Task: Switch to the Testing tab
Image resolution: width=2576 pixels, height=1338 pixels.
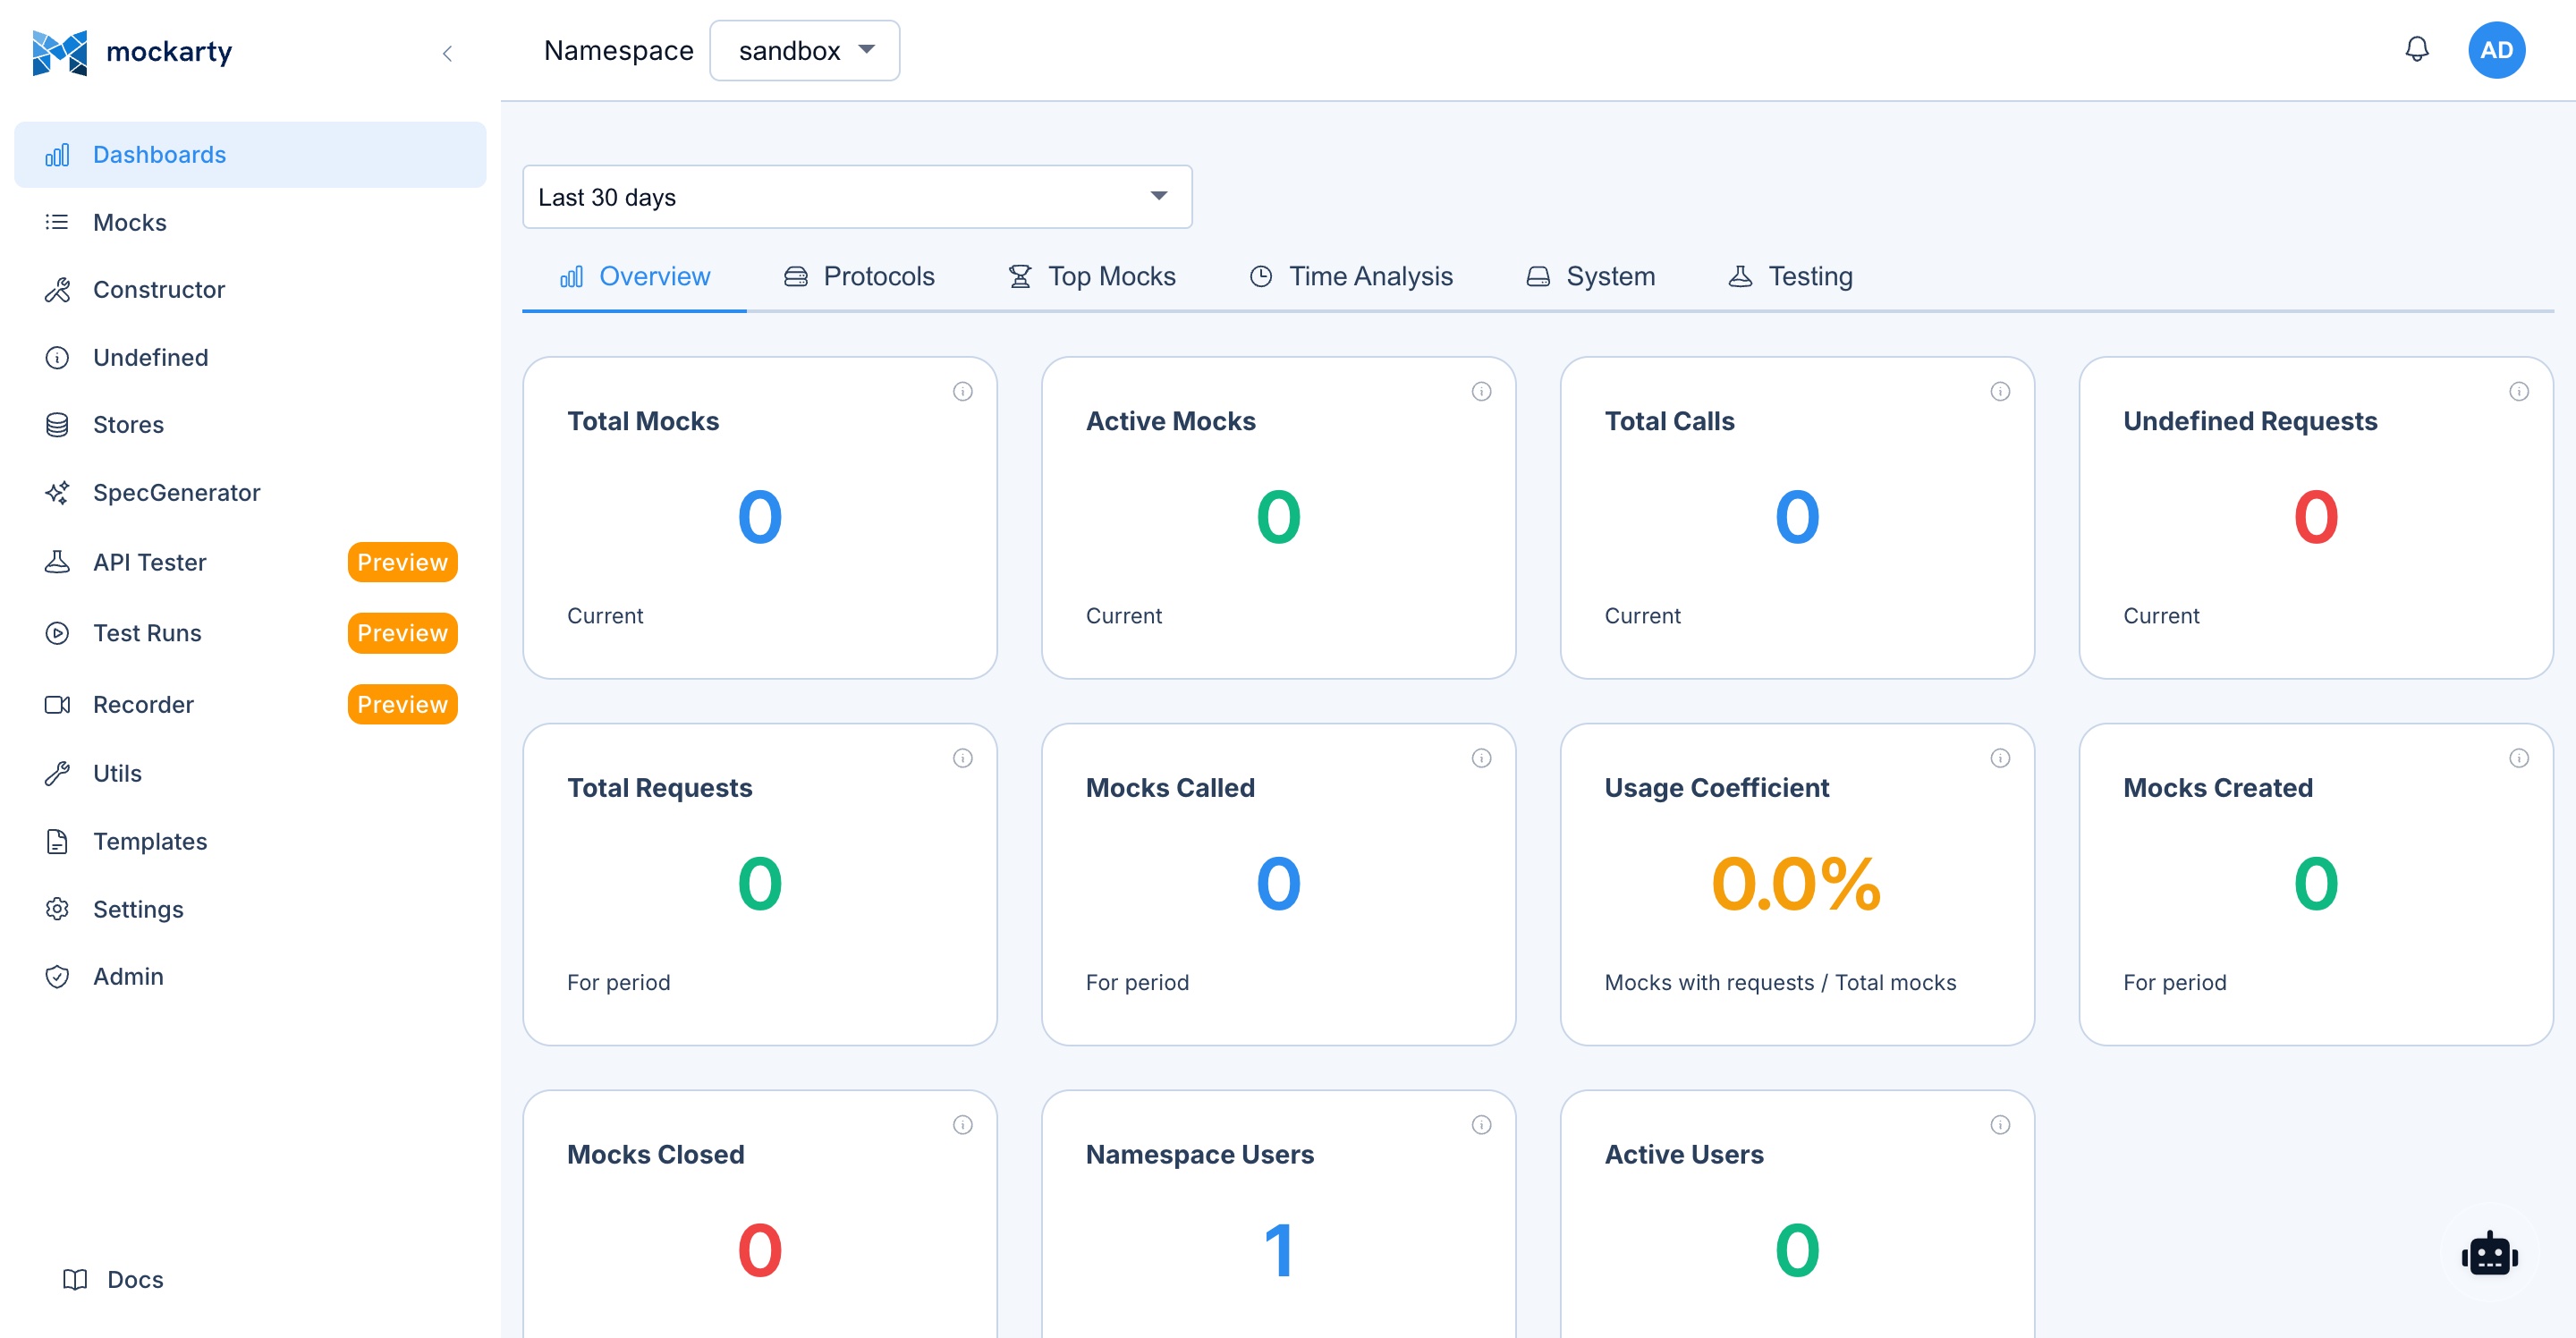Action: [x=1790, y=277]
